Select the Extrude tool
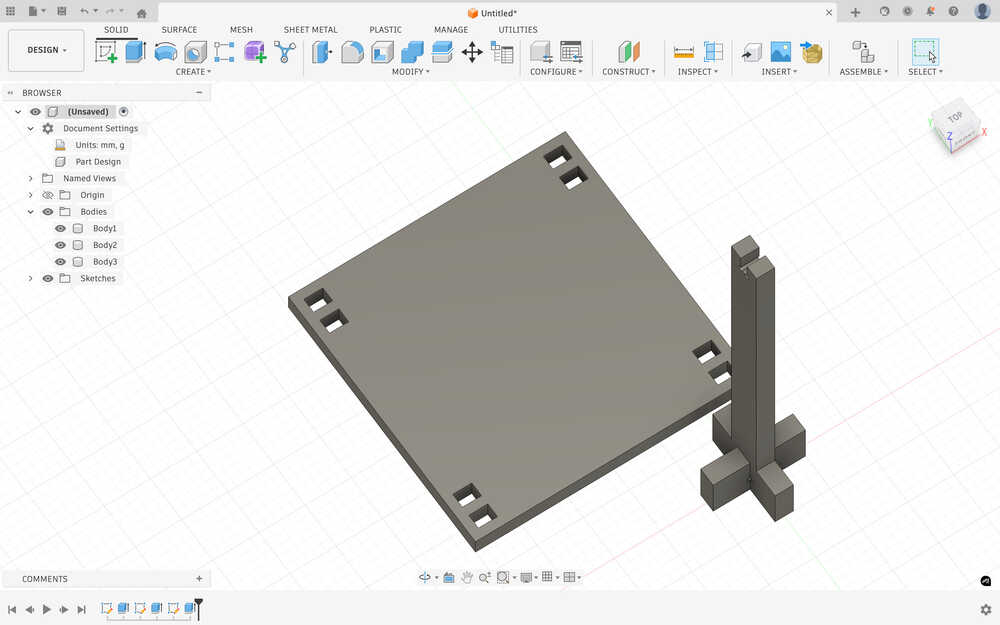Viewport: 1000px width, 625px height. 135,52
